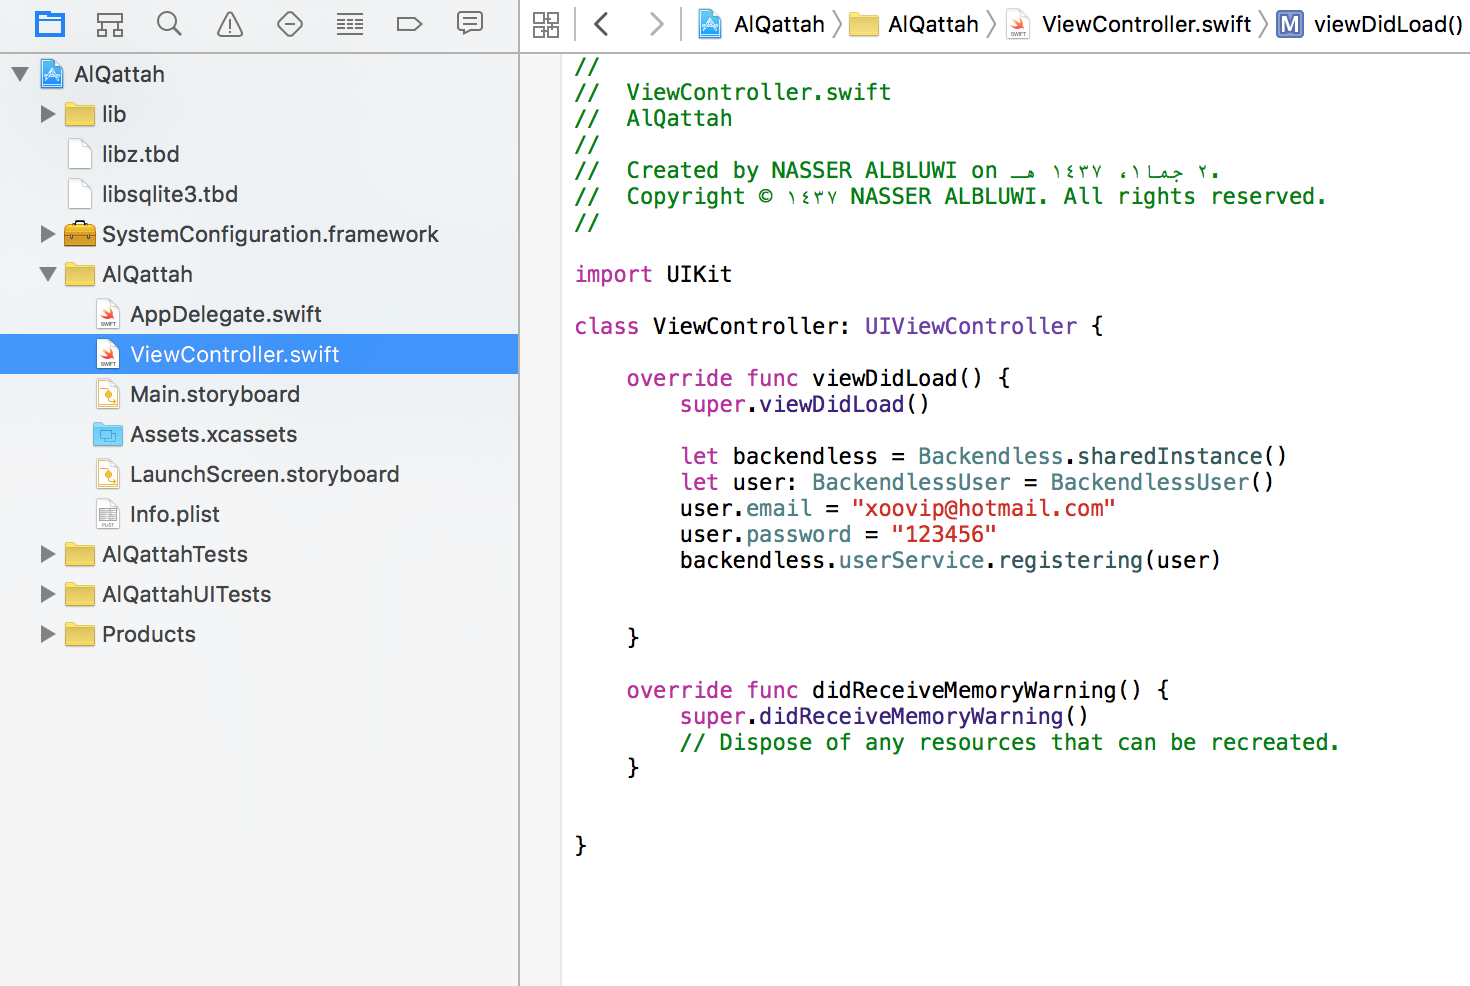Click the 'Created by NASSER ALBLUWI' comment
Image resolution: width=1470 pixels, height=986 pixels.
click(x=897, y=170)
